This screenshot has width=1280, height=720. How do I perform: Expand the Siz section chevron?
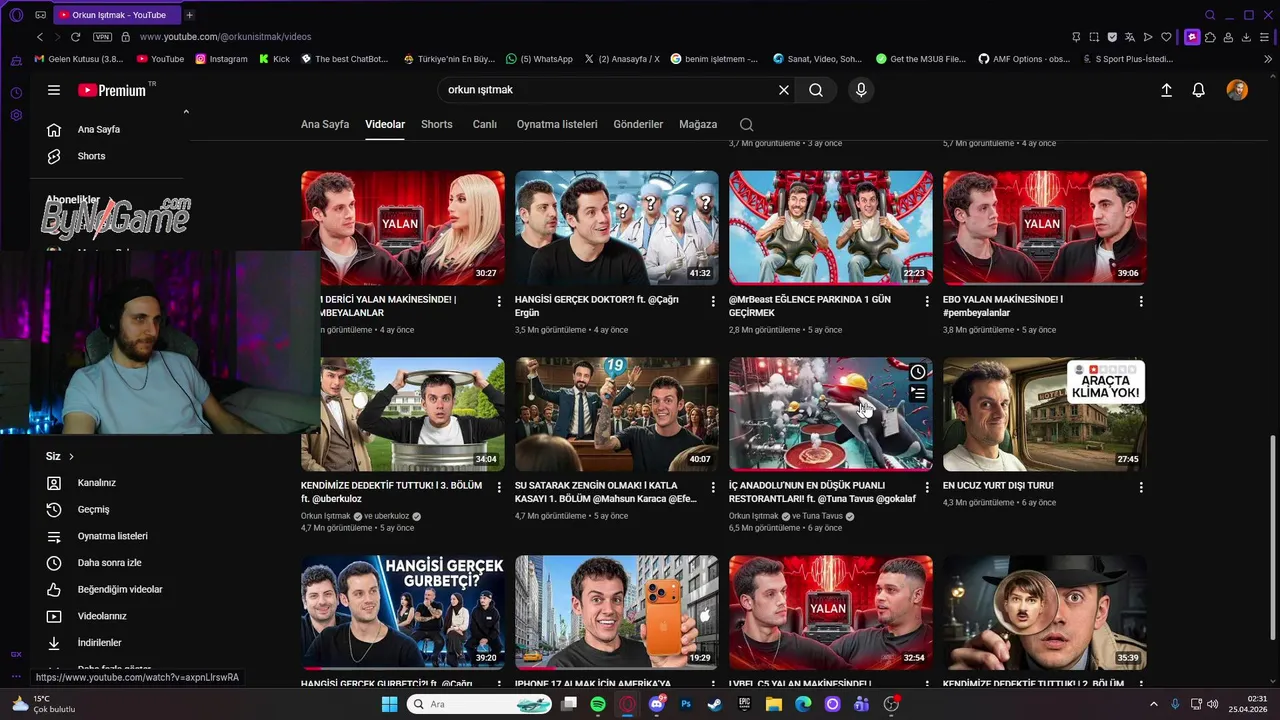click(x=71, y=456)
